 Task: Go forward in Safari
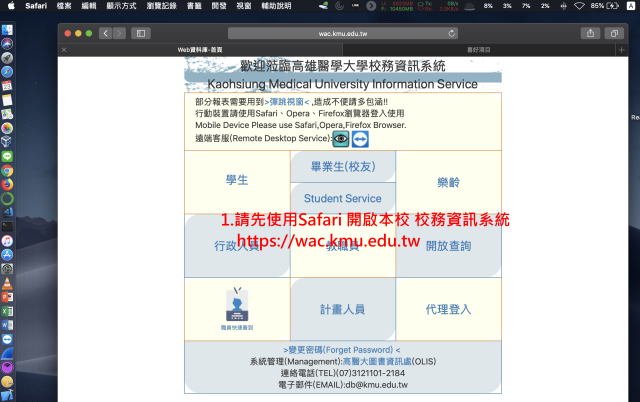pyautogui.click(x=119, y=33)
